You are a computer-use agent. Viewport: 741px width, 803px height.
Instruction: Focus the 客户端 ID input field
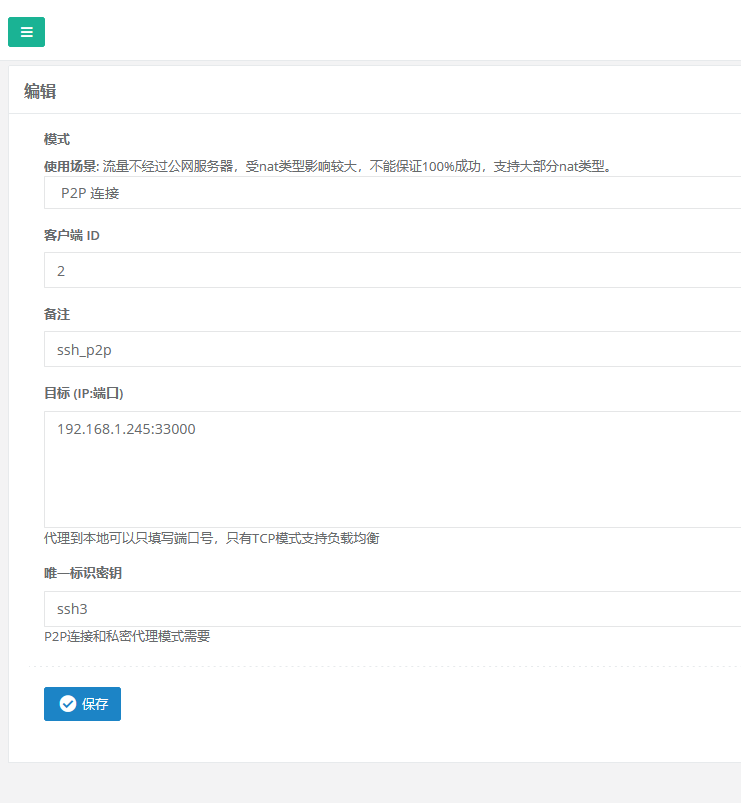392,271
